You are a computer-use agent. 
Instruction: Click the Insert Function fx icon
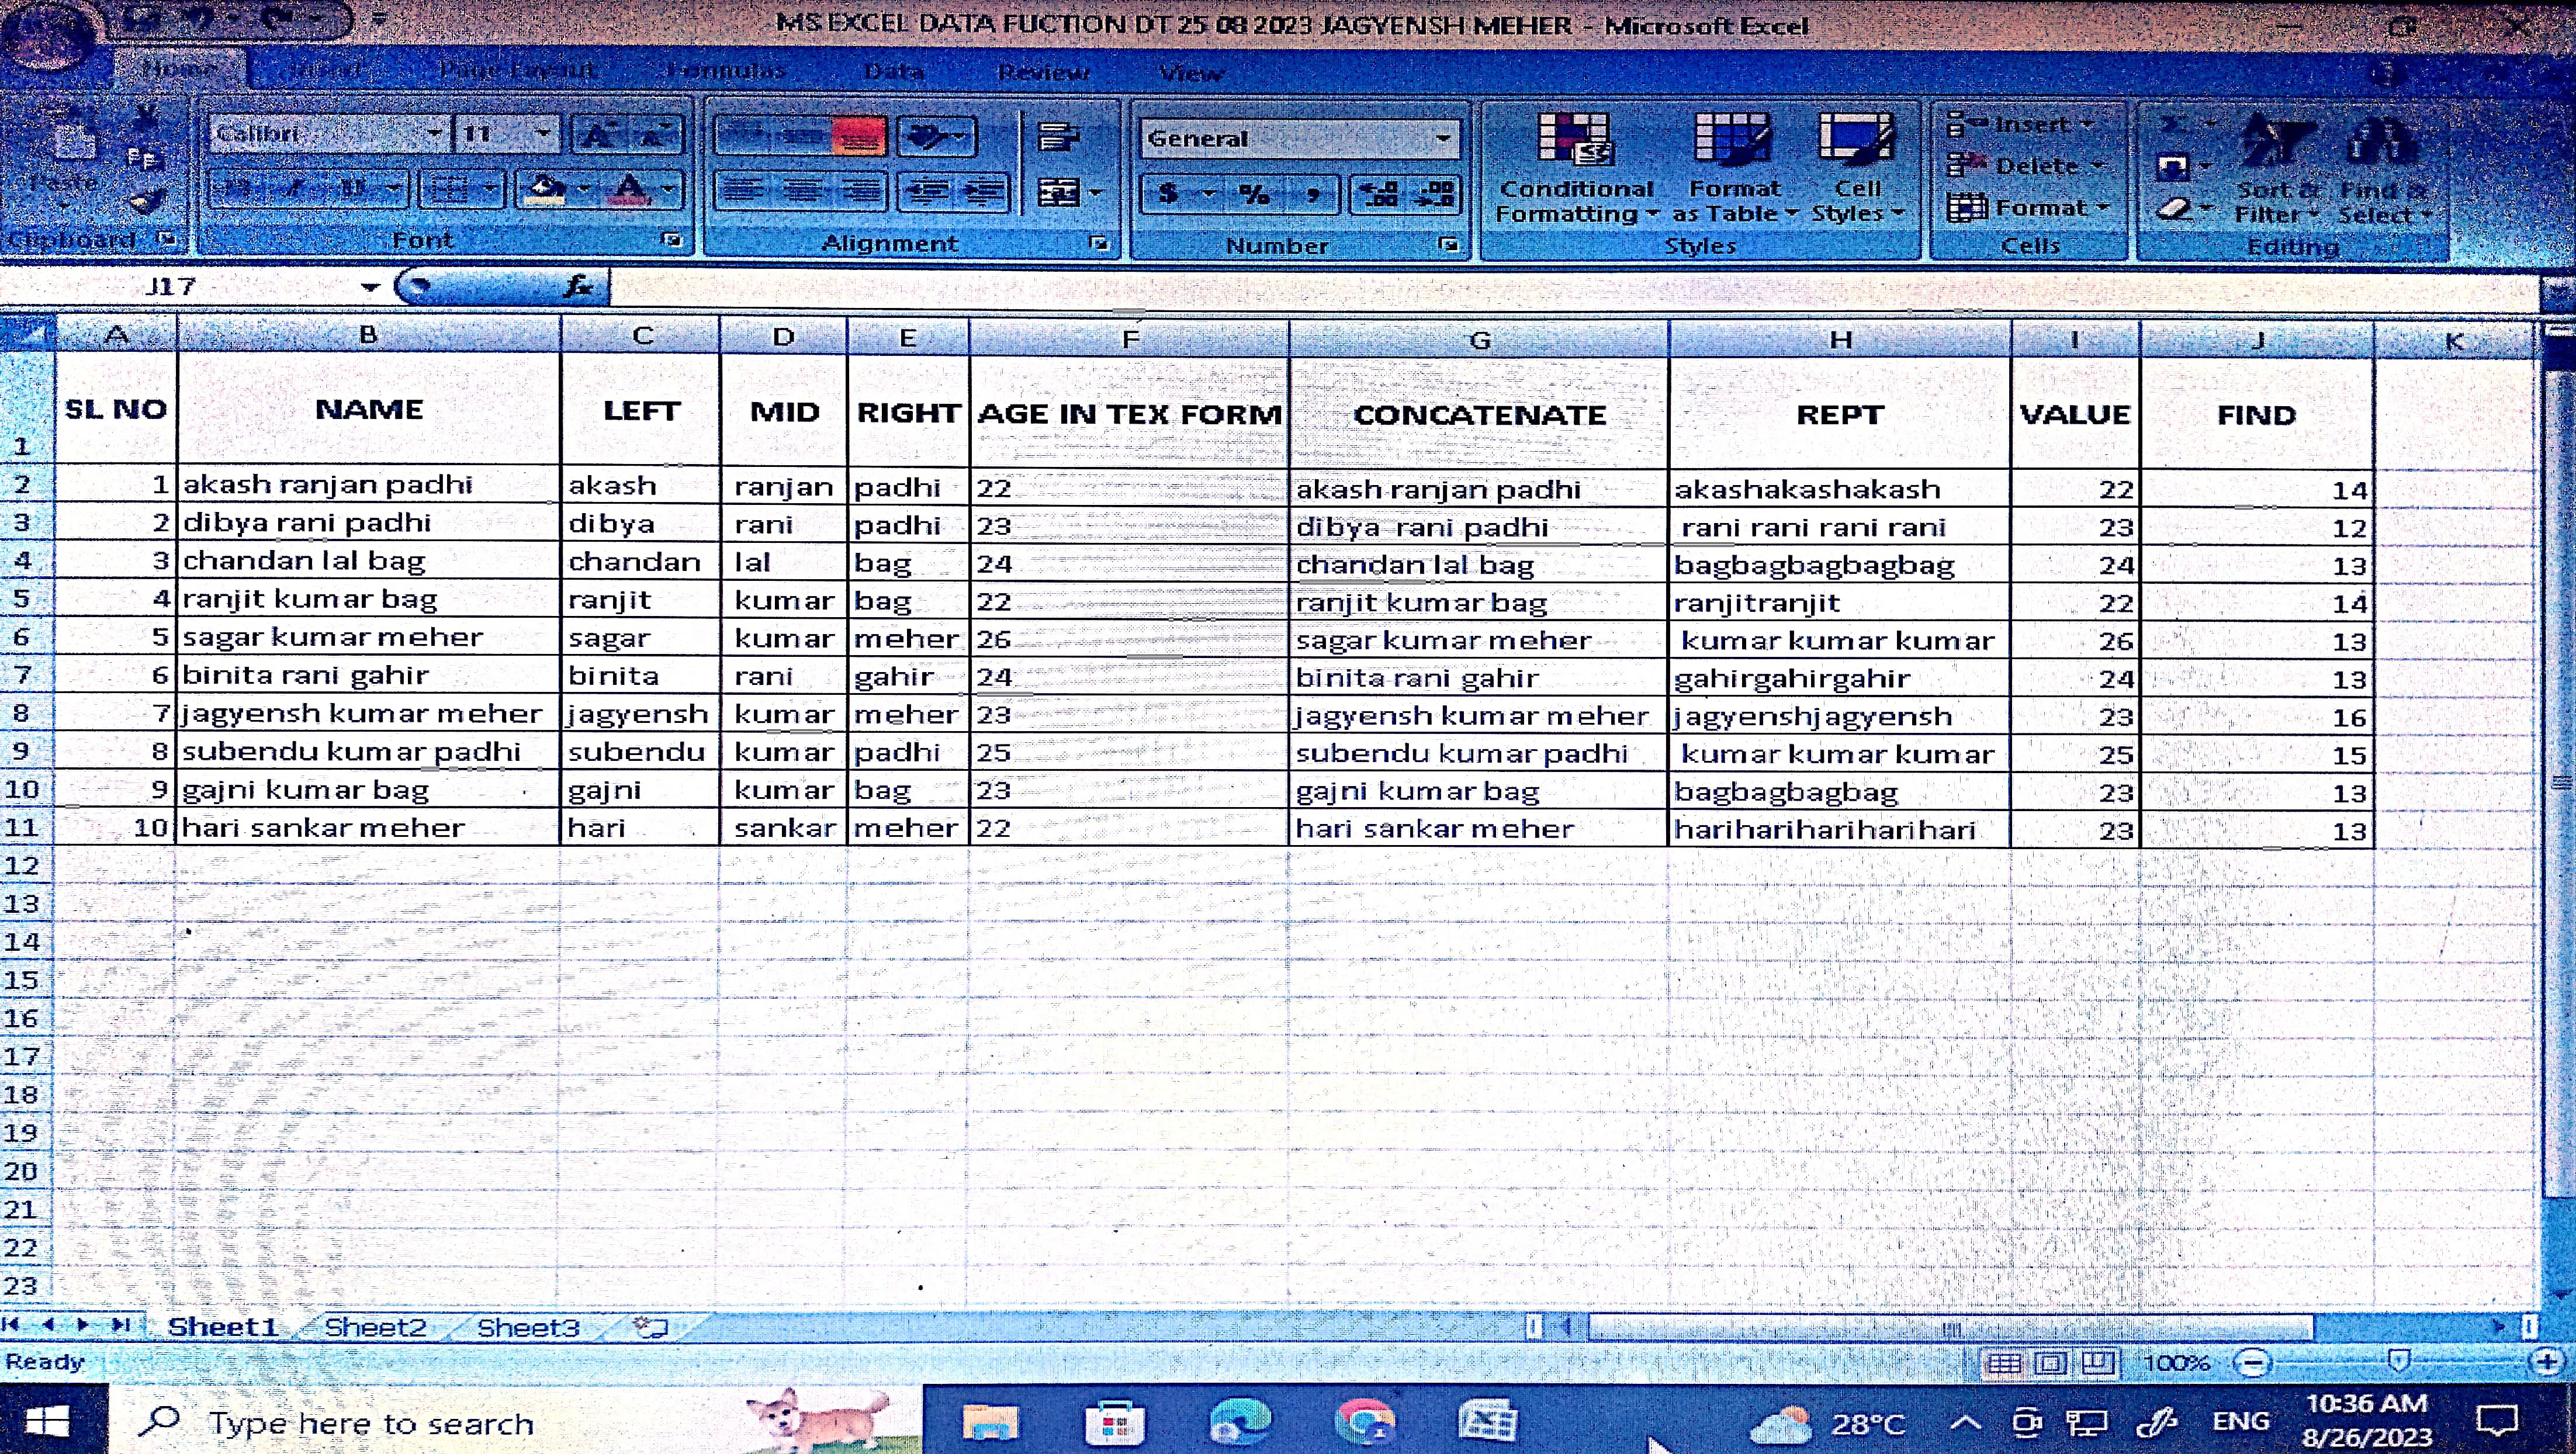tap(579, 287)
